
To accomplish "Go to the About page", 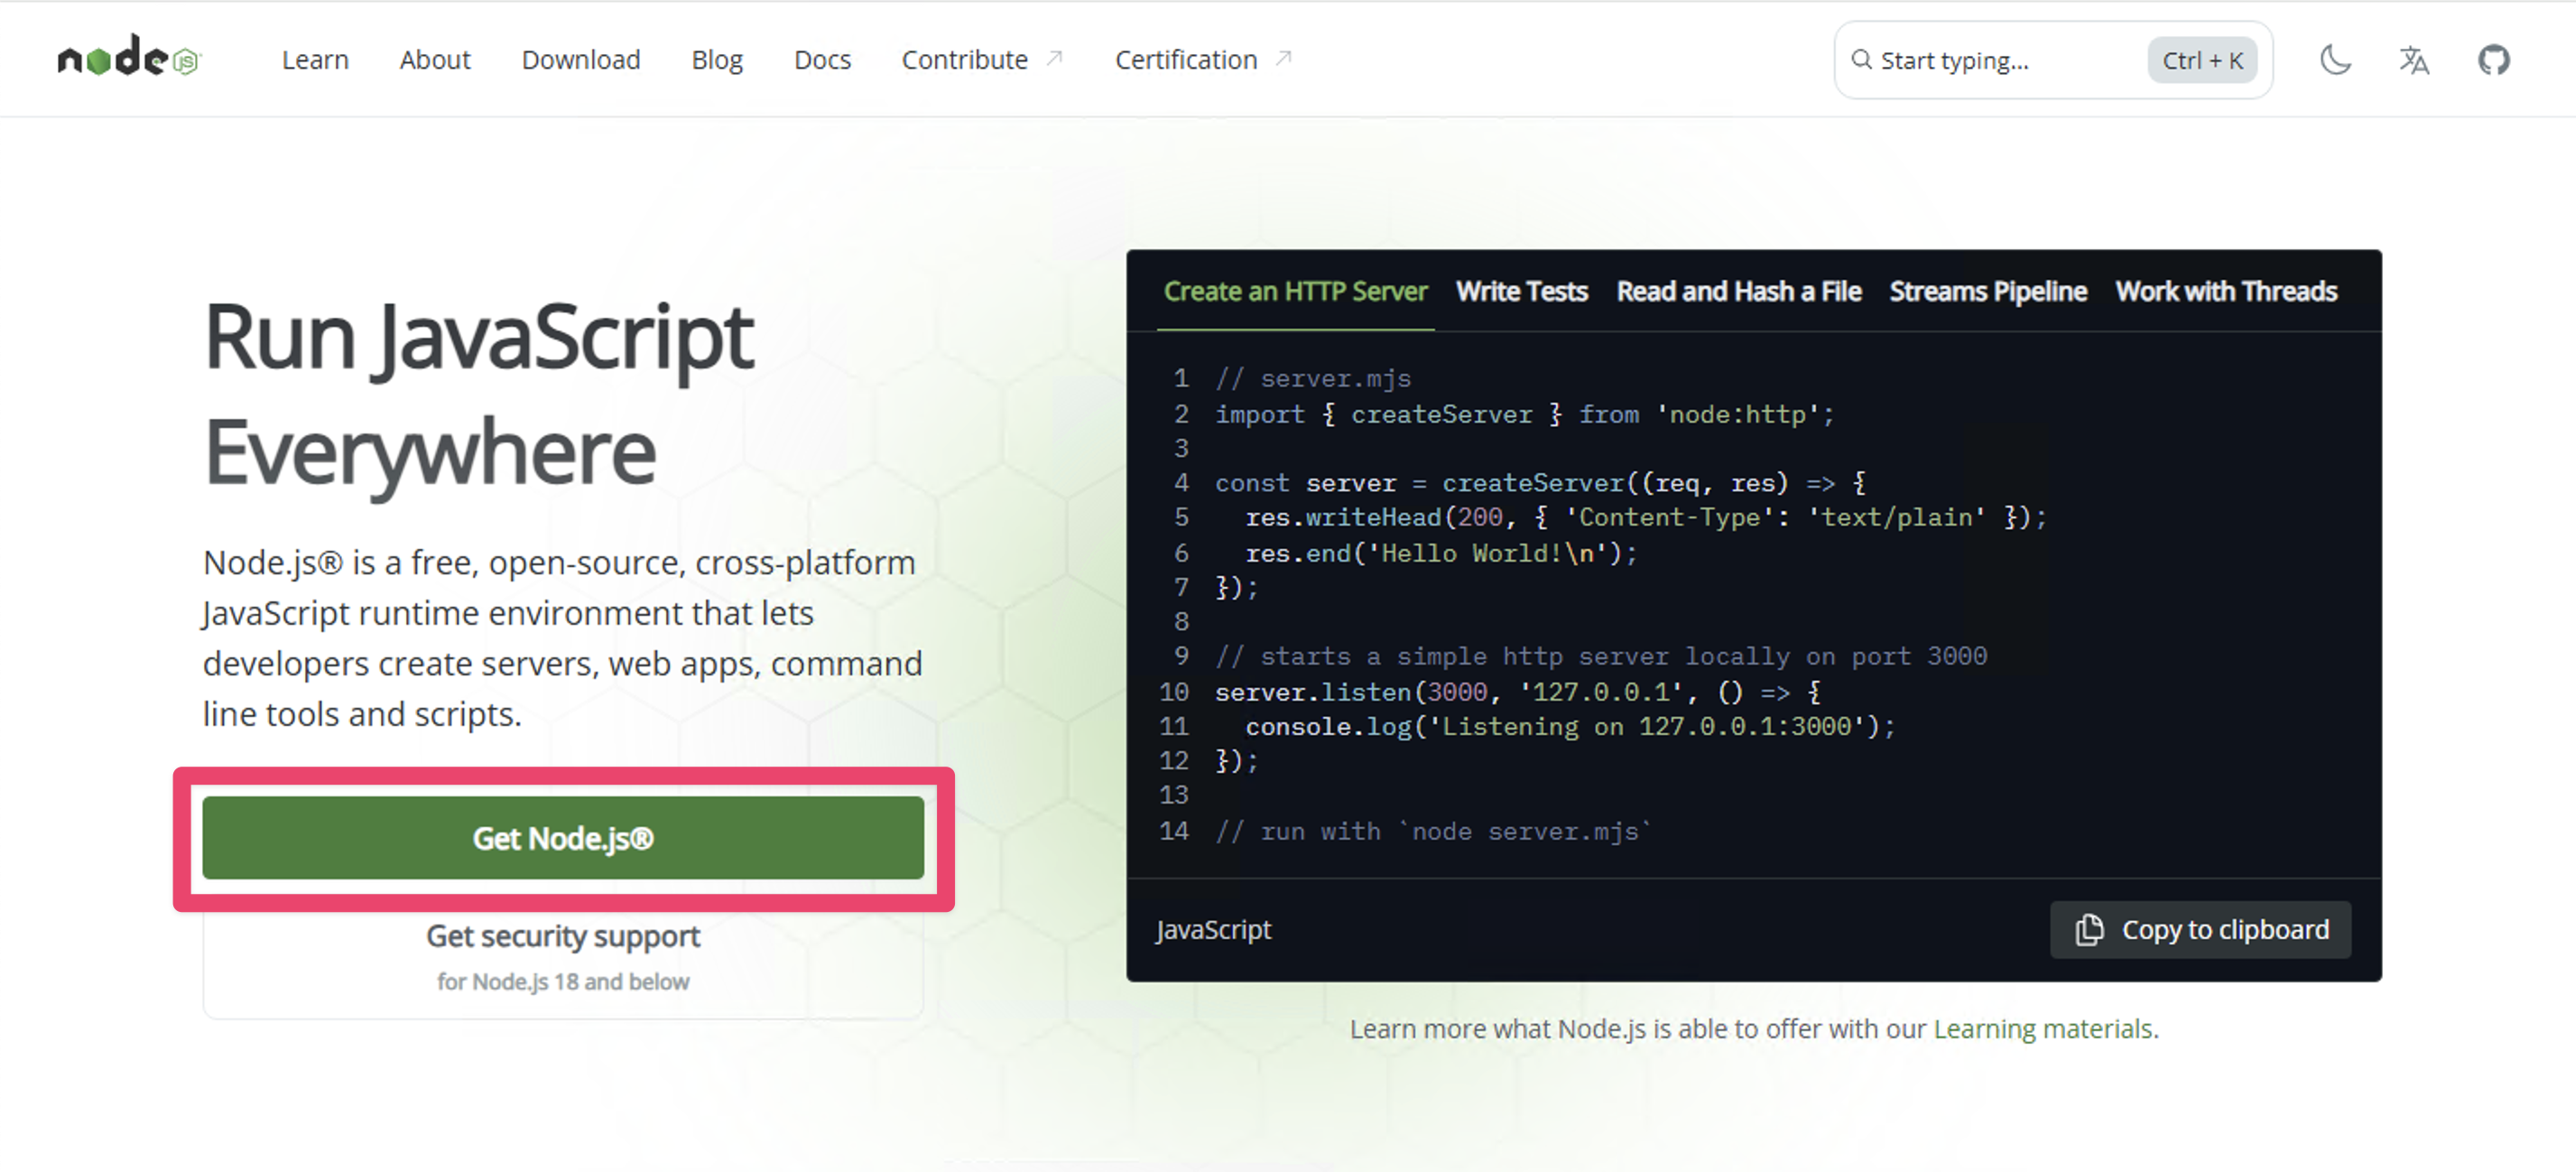I will point(435,60).
